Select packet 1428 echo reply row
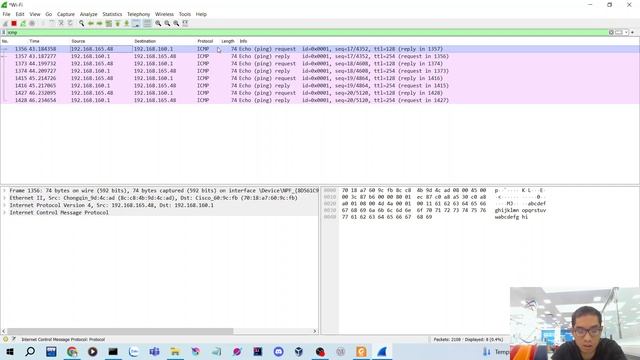640x360 pixels. click(320, 100)
